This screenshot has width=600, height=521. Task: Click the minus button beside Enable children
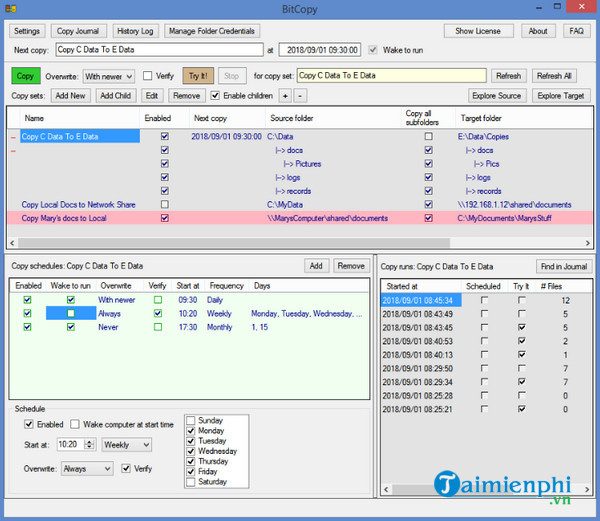pyautogui.click(x=300, y=96)
